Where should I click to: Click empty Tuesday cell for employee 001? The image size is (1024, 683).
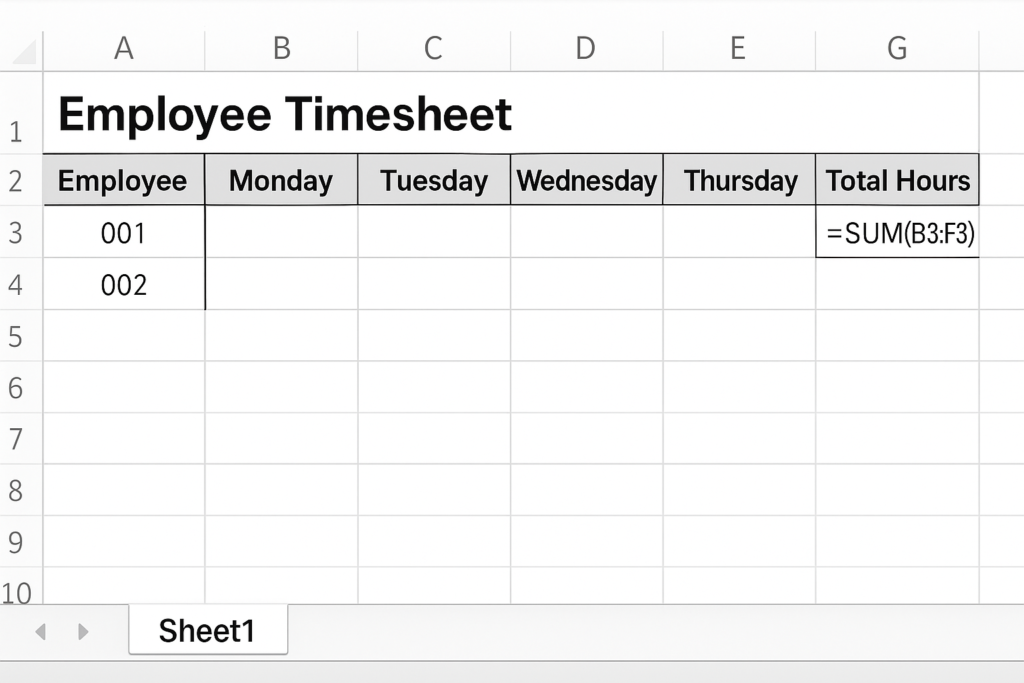(434, 232)
